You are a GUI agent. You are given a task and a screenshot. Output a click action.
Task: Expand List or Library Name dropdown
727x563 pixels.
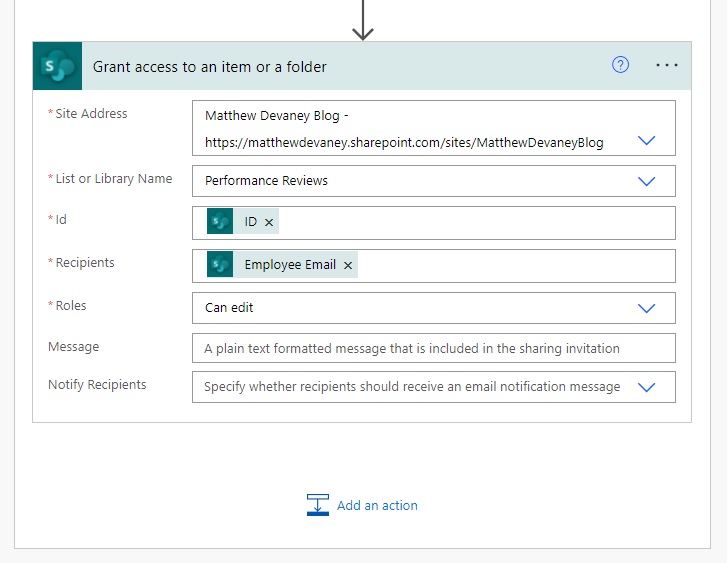pyautogui.click(x=646, y=181)
